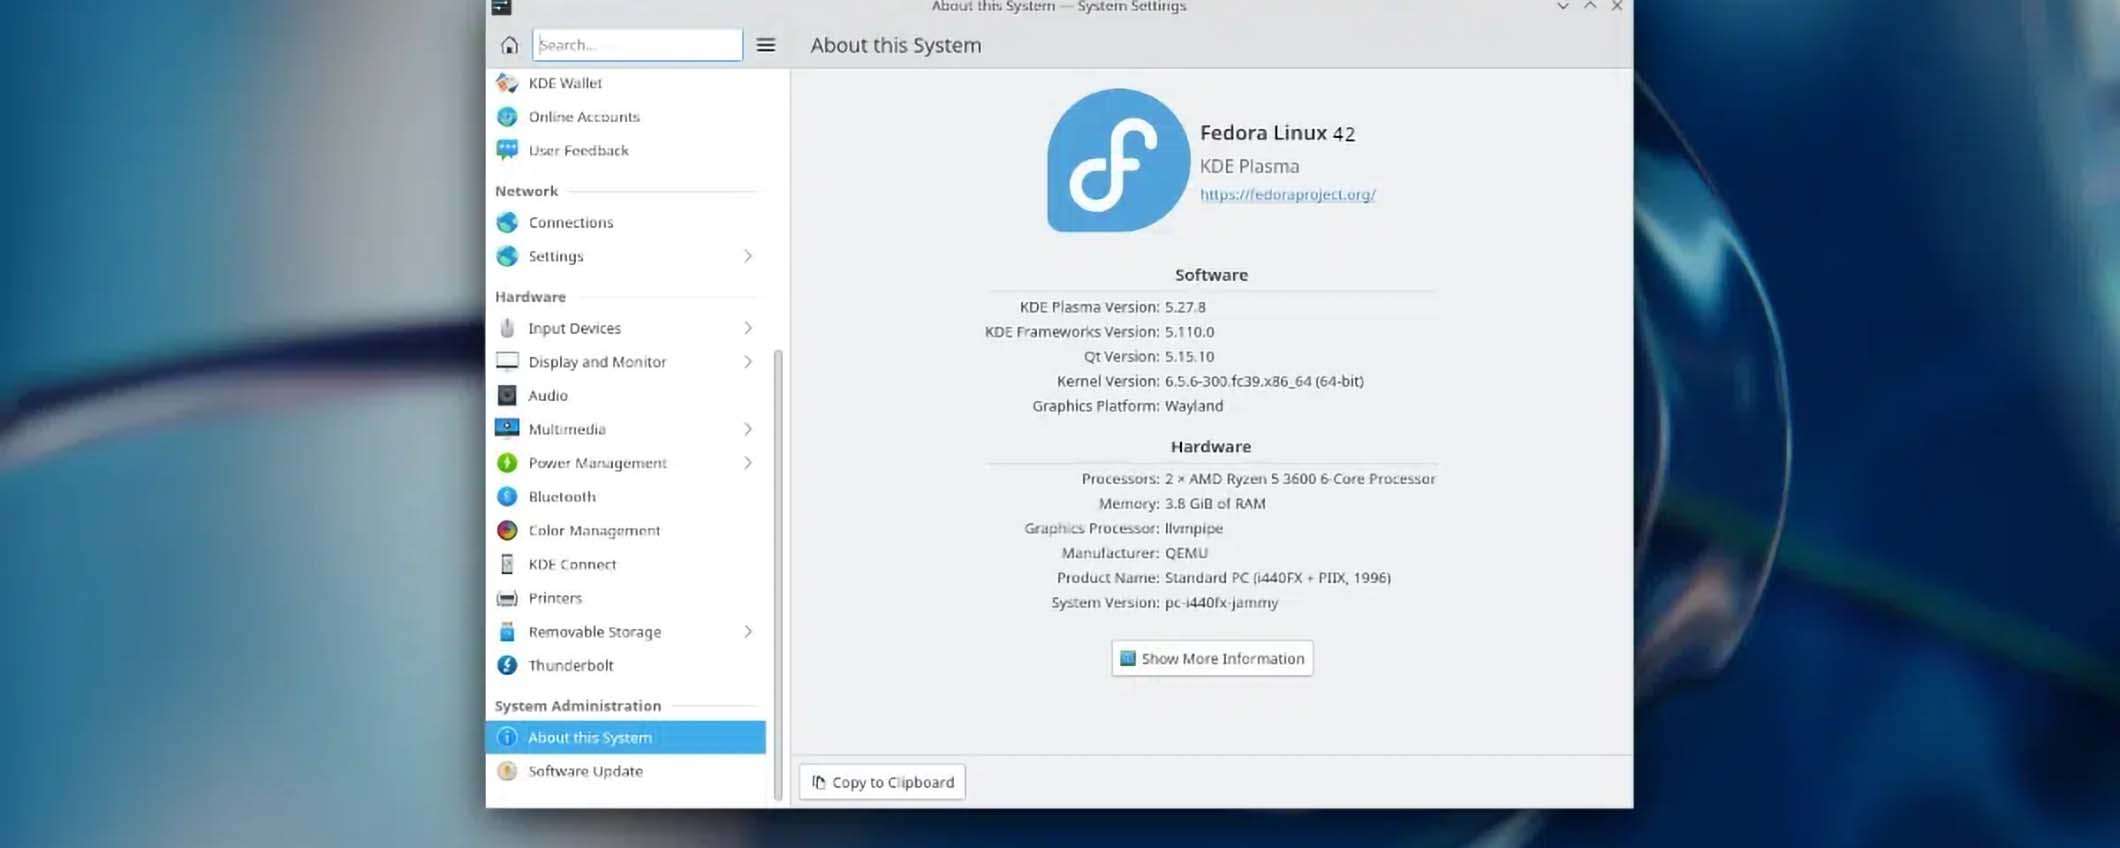This screenshot has width=2120, height=848.
Task: Select the System Version value pc-i440fx-jammy
Action: click(x=1221, y=603)
